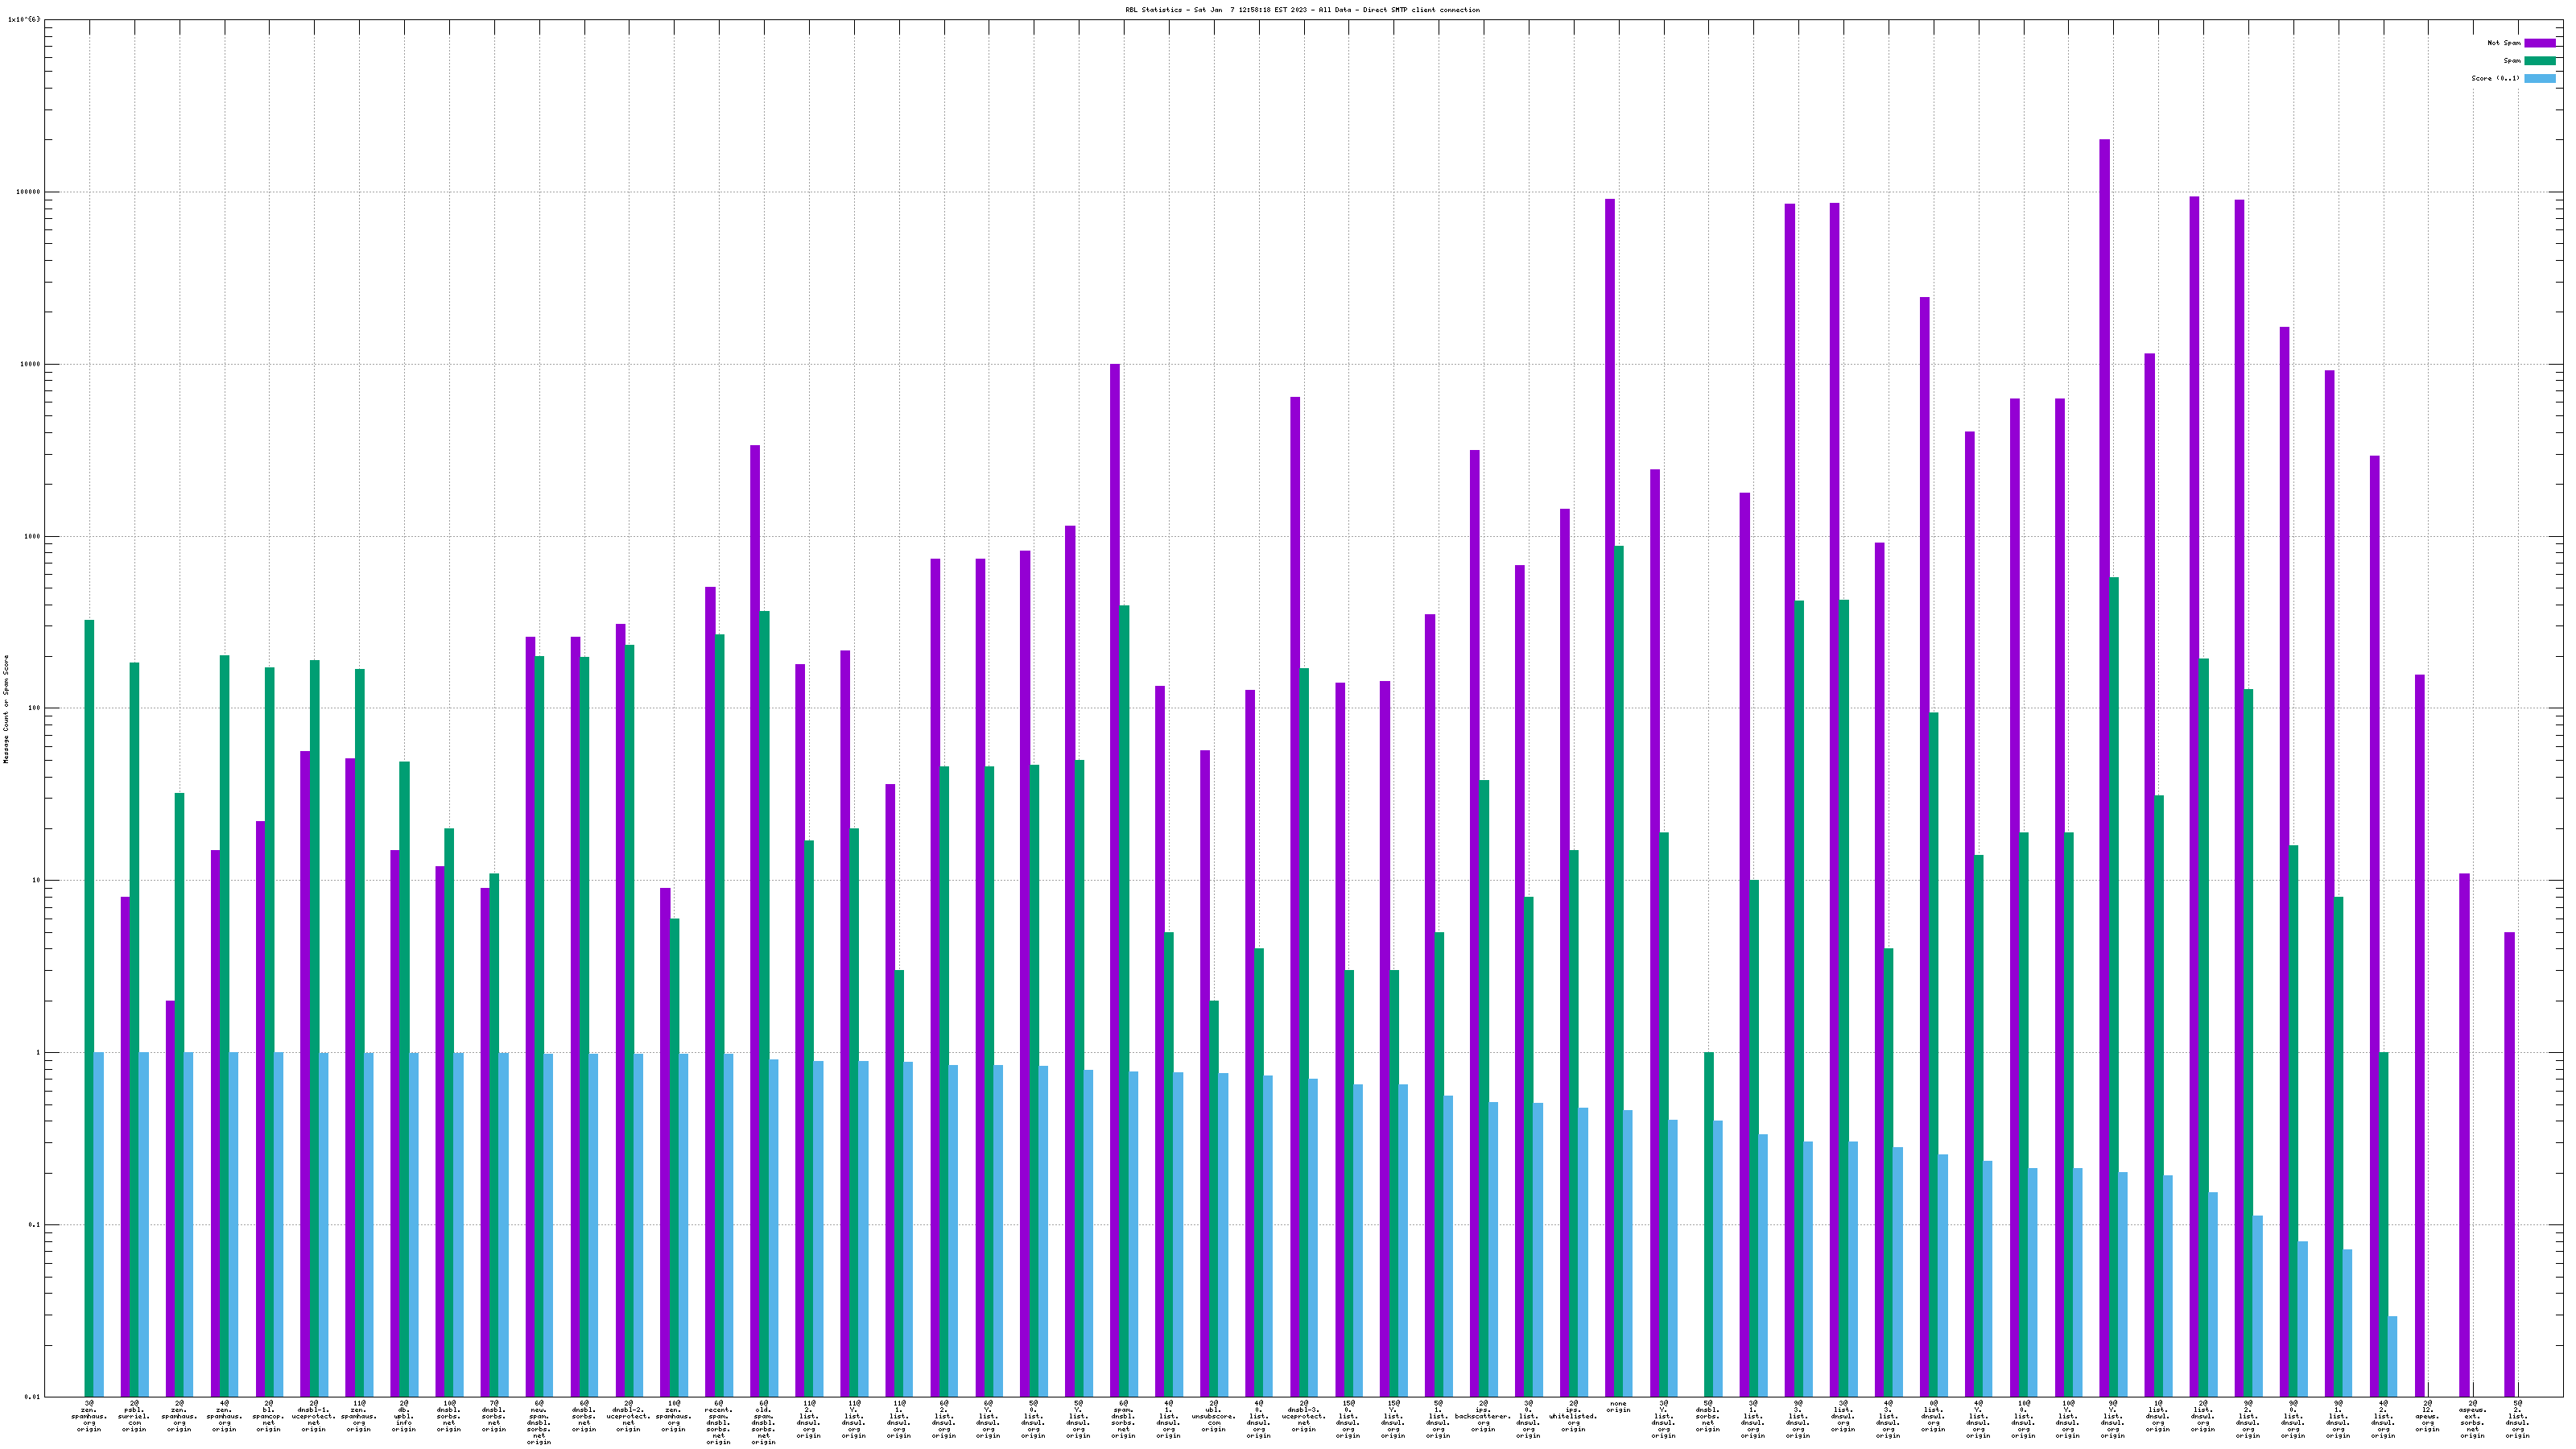The image size is (2576, 1449).
Task: Click the bl.spamcop.net origin axis label
Action: point(268,1417)
